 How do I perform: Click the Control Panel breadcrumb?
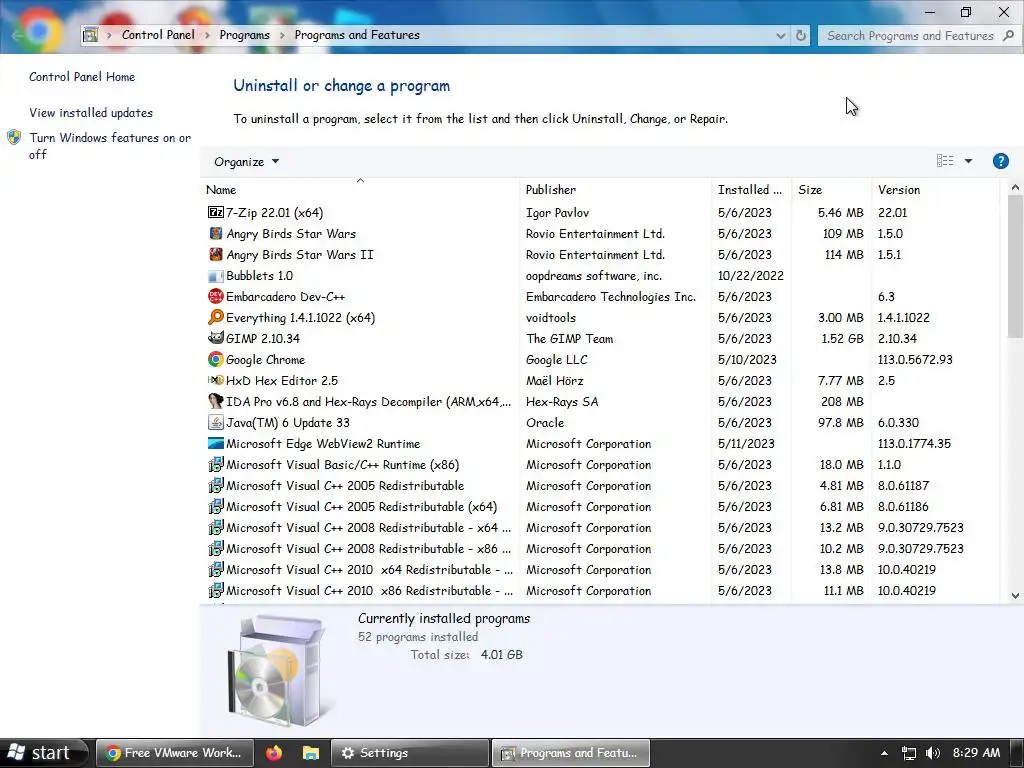pyautogui.click(x=158, y=35)
